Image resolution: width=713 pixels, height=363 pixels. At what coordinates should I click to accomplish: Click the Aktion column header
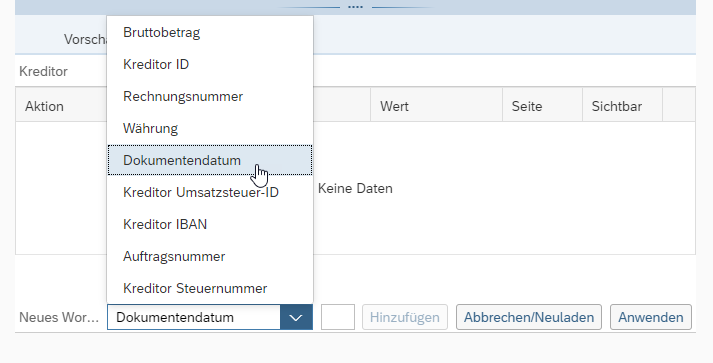[44, 106]
